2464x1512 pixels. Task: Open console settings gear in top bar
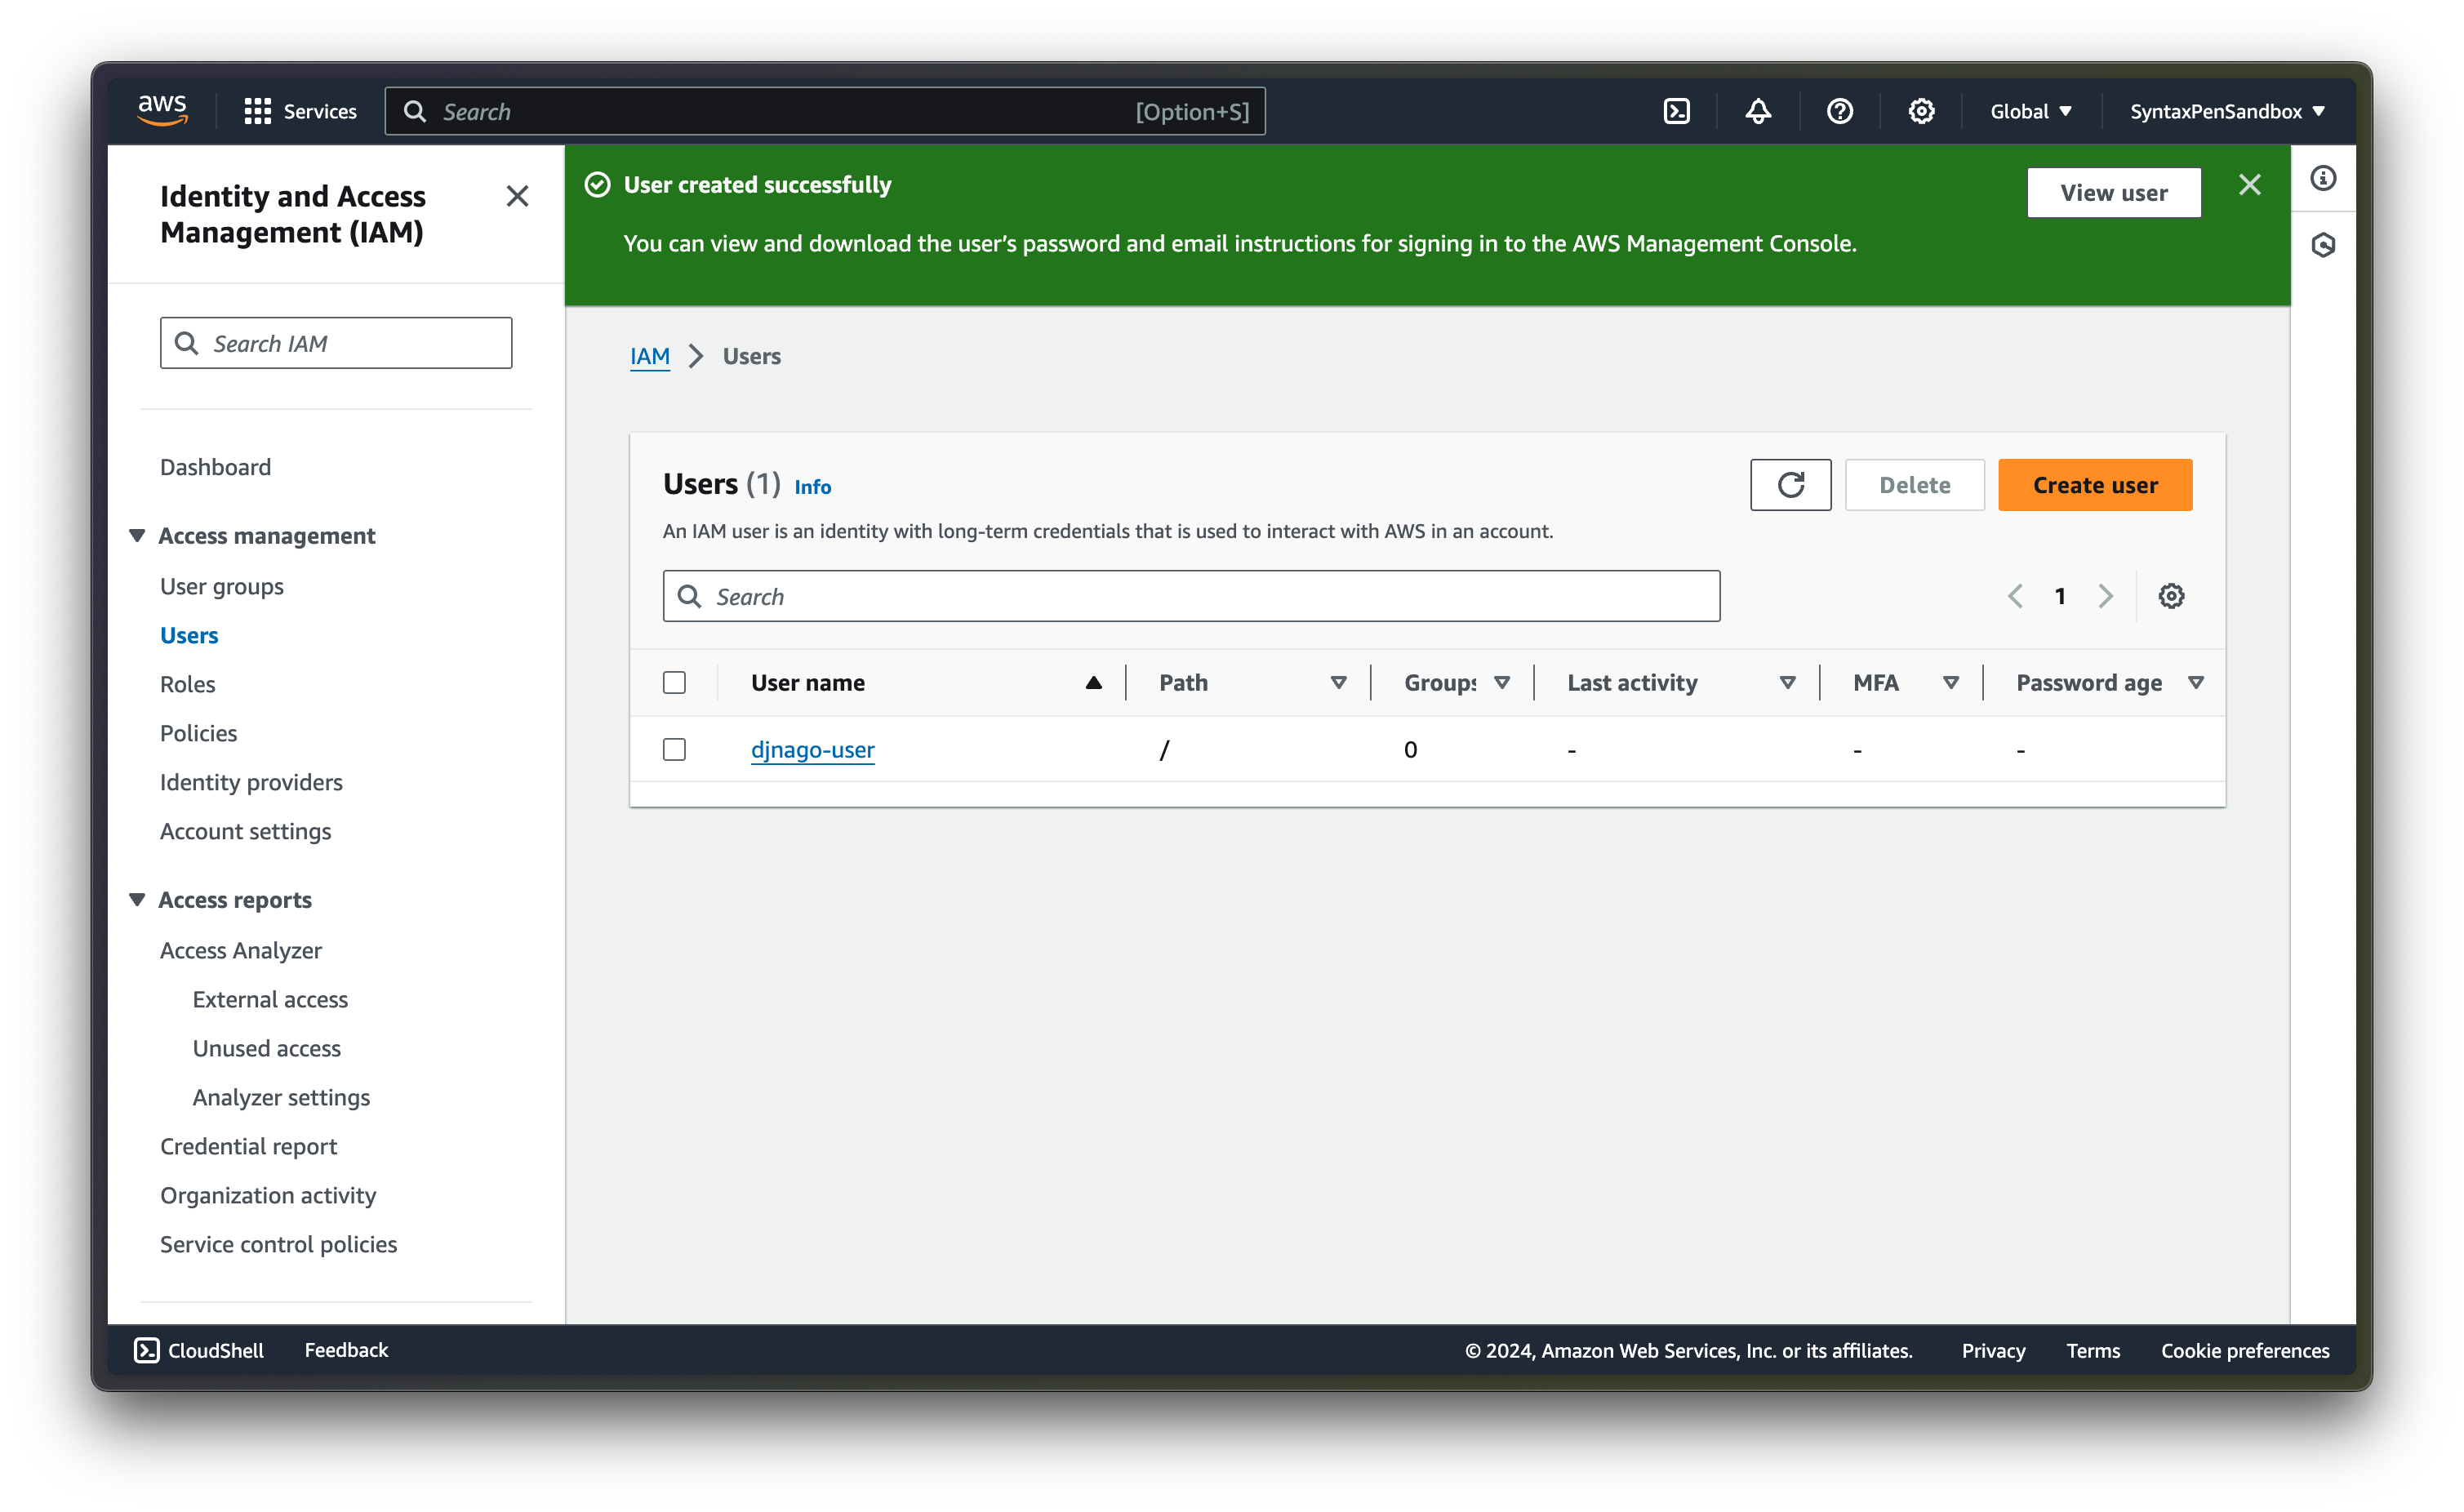(x=1920, y=111)
